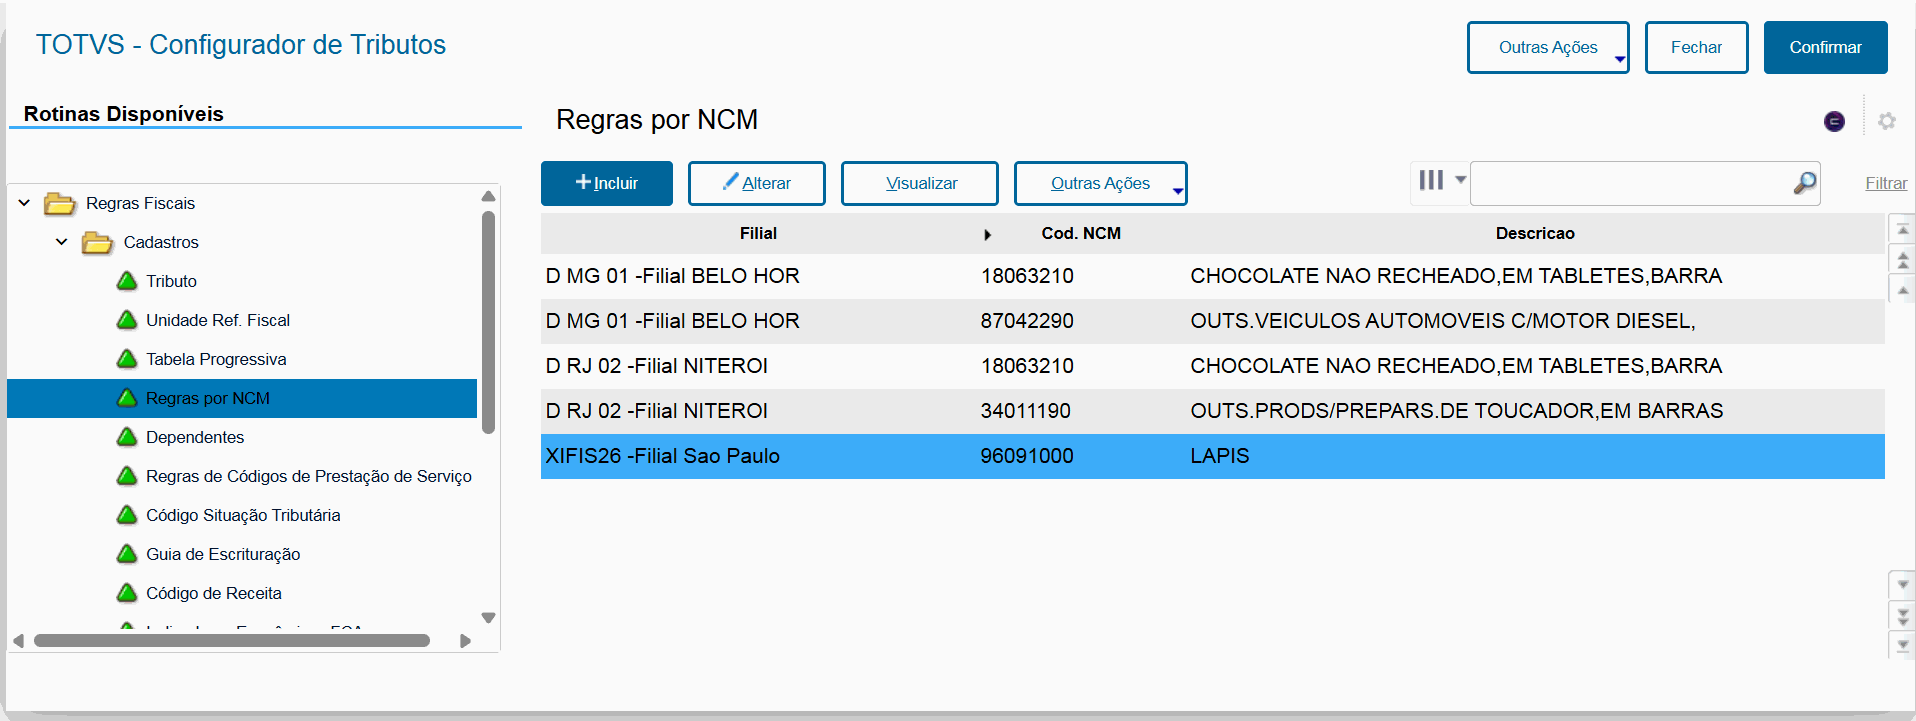
Task: Open the header Outras Ações dropdown near Fechar
Action: 1547,48
